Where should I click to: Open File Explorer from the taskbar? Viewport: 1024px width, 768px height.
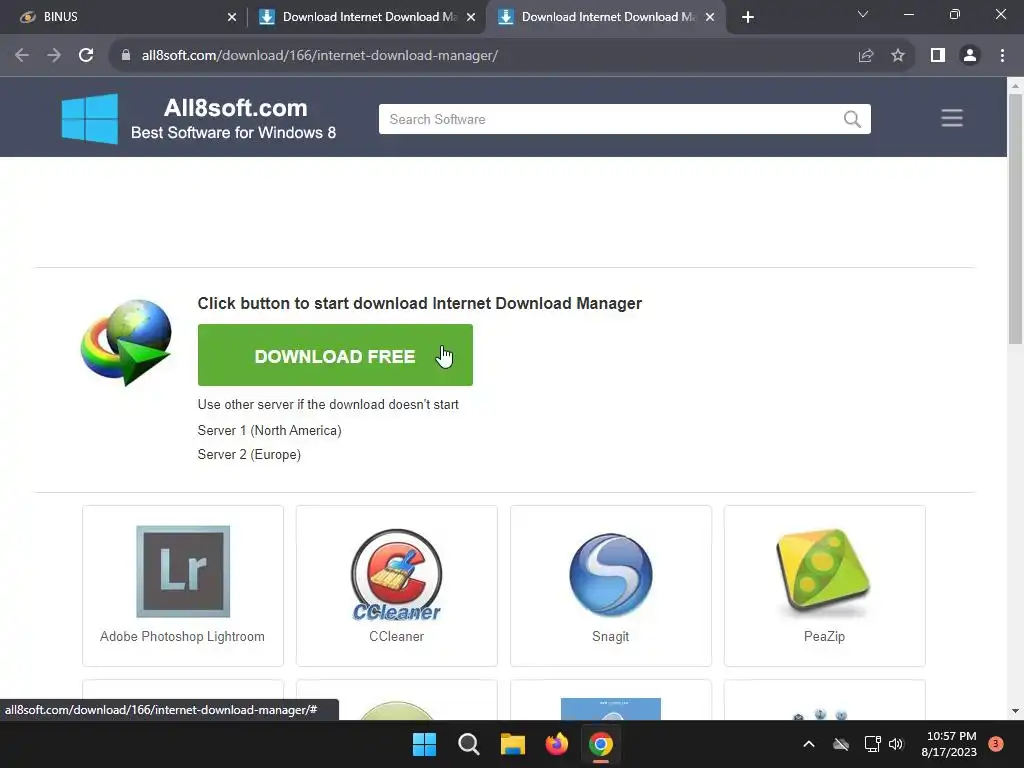point(513,744)
